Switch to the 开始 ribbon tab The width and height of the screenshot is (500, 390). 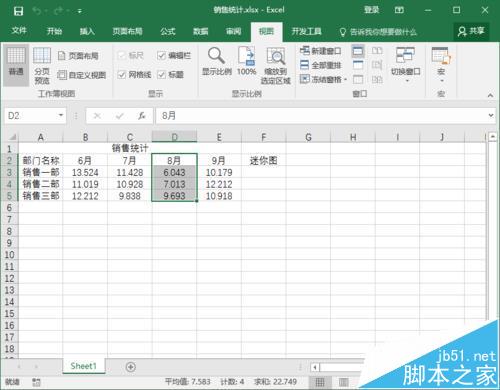pyautogui.click(x=54, y=31)
